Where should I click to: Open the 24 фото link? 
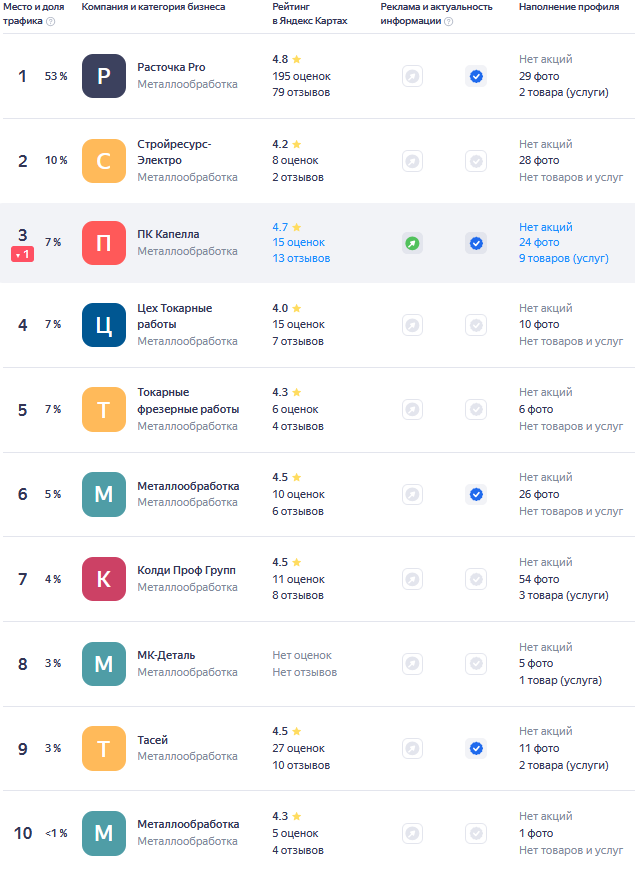(539, 242)
